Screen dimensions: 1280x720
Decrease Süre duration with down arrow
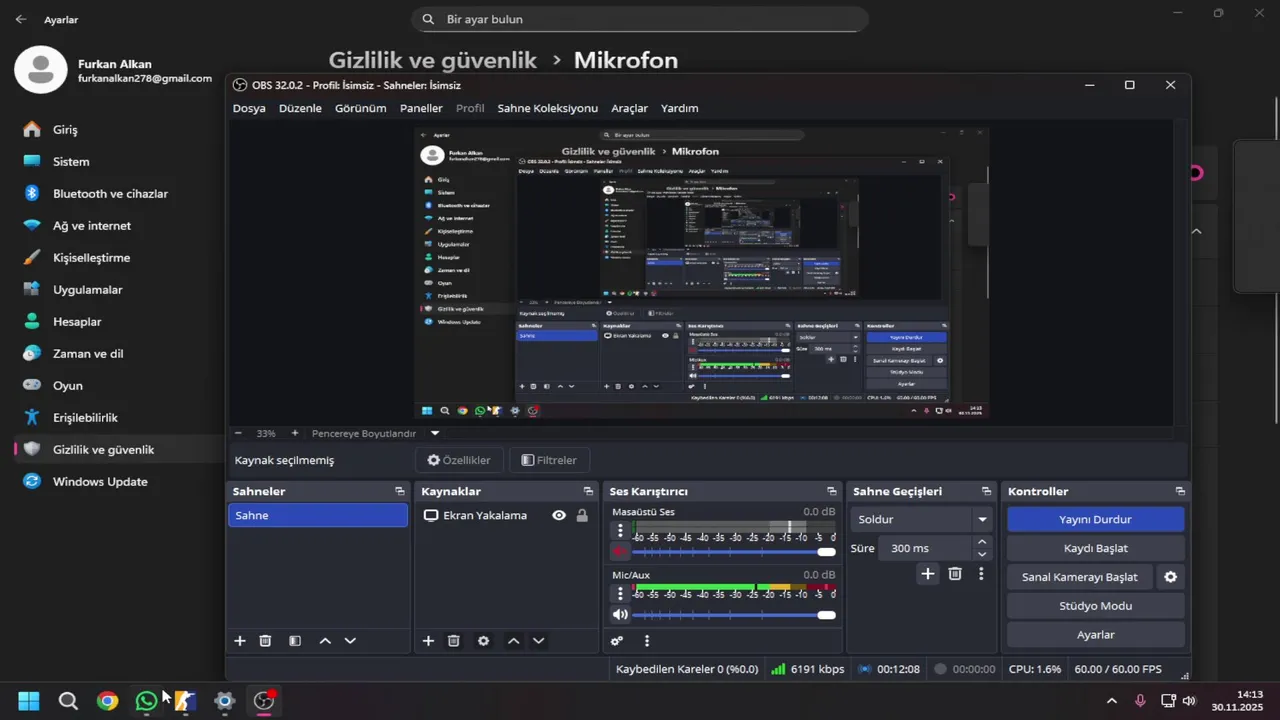(982, 554)
